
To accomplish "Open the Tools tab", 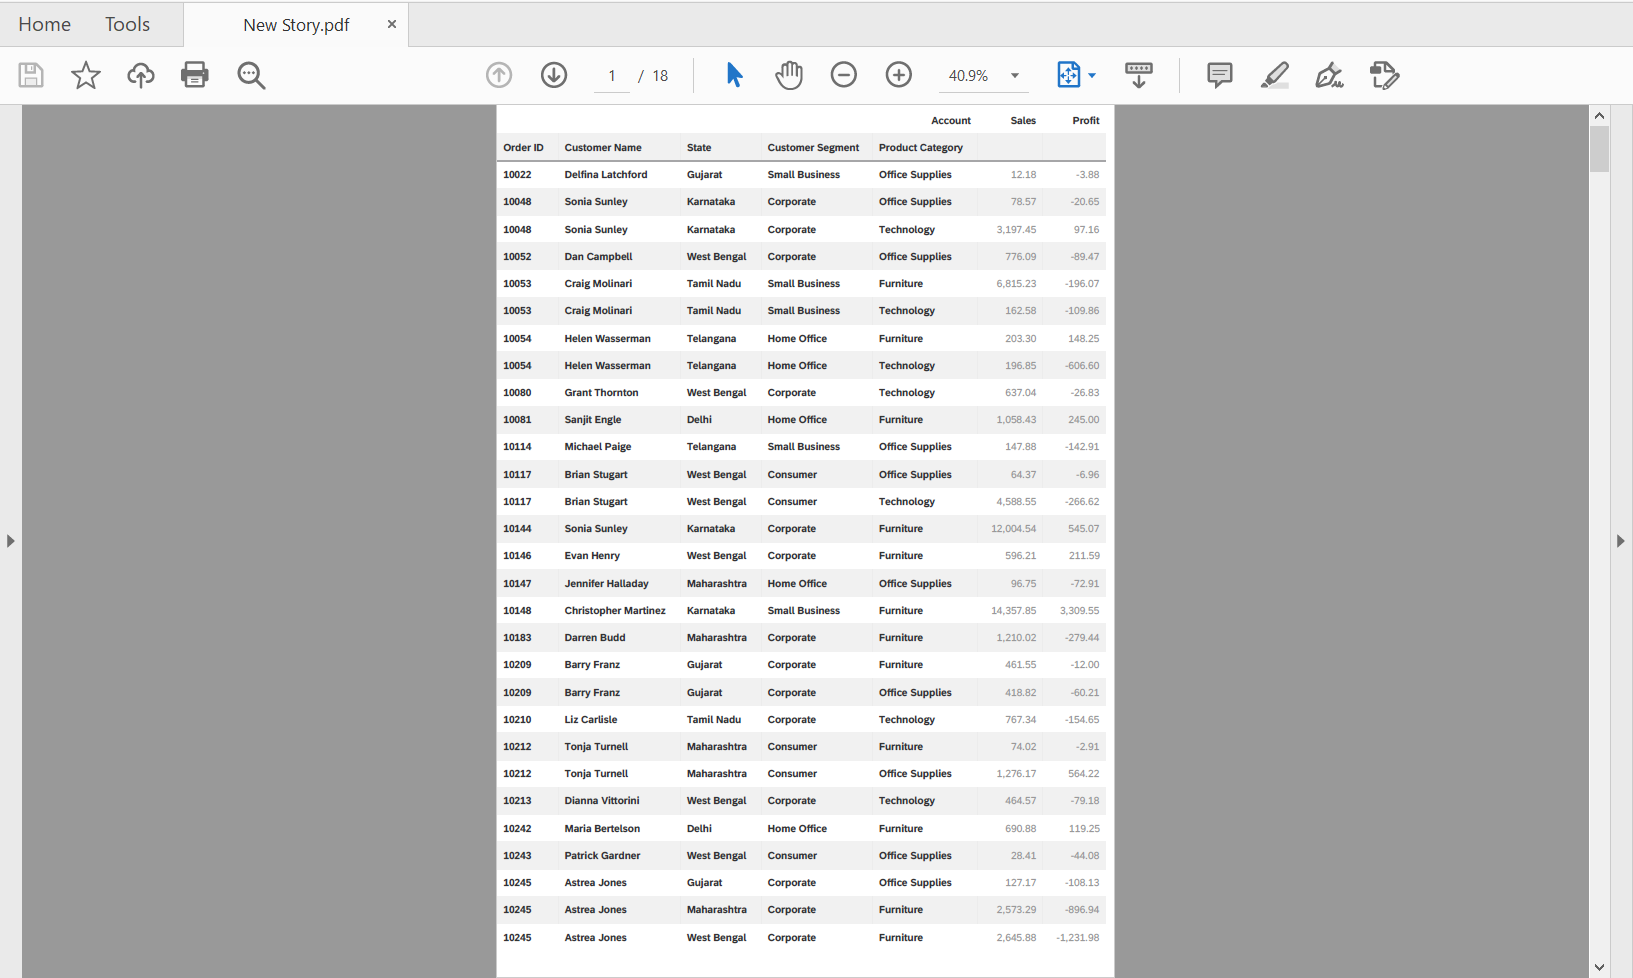I will click(128, 25).
